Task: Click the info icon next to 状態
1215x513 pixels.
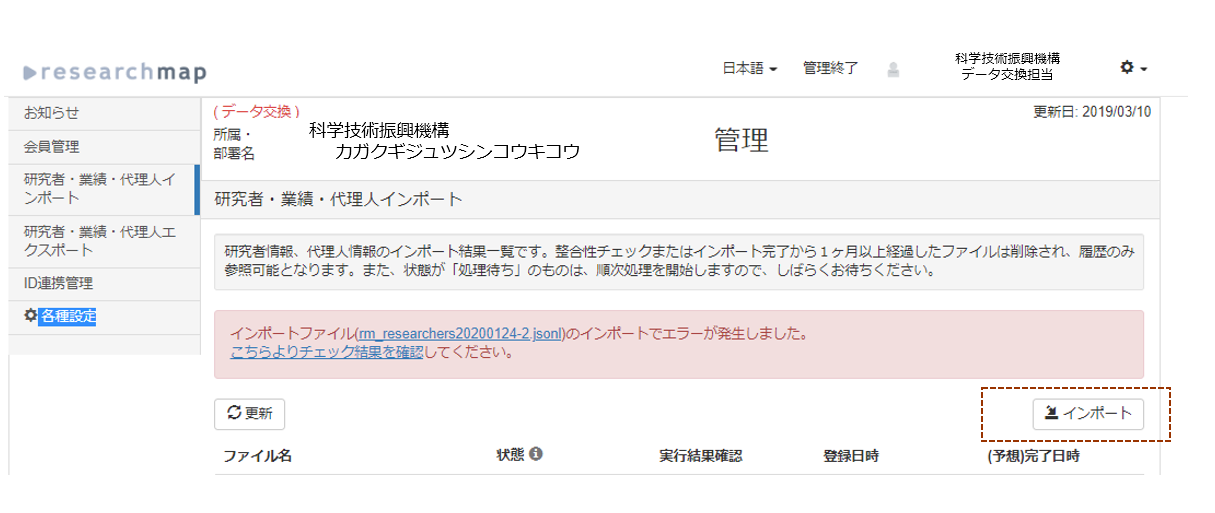Action: coord(536,454)
